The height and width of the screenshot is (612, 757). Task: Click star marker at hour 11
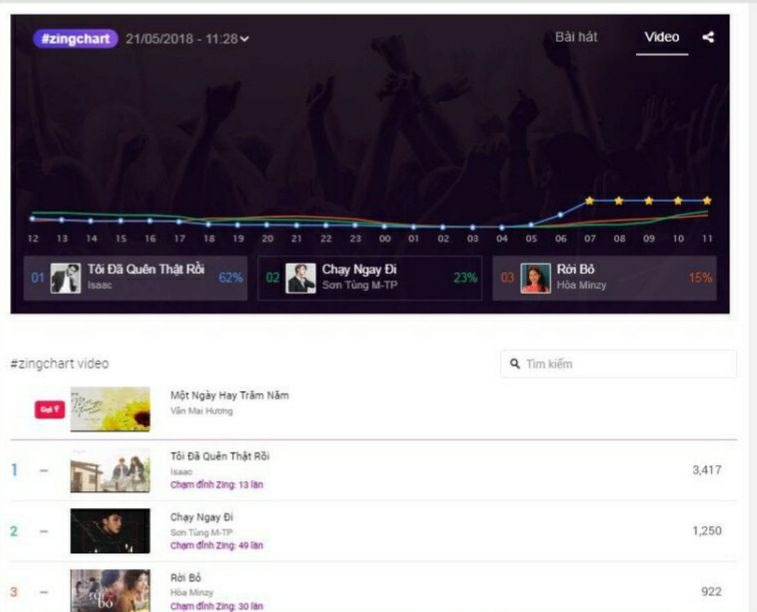point(707,201)
